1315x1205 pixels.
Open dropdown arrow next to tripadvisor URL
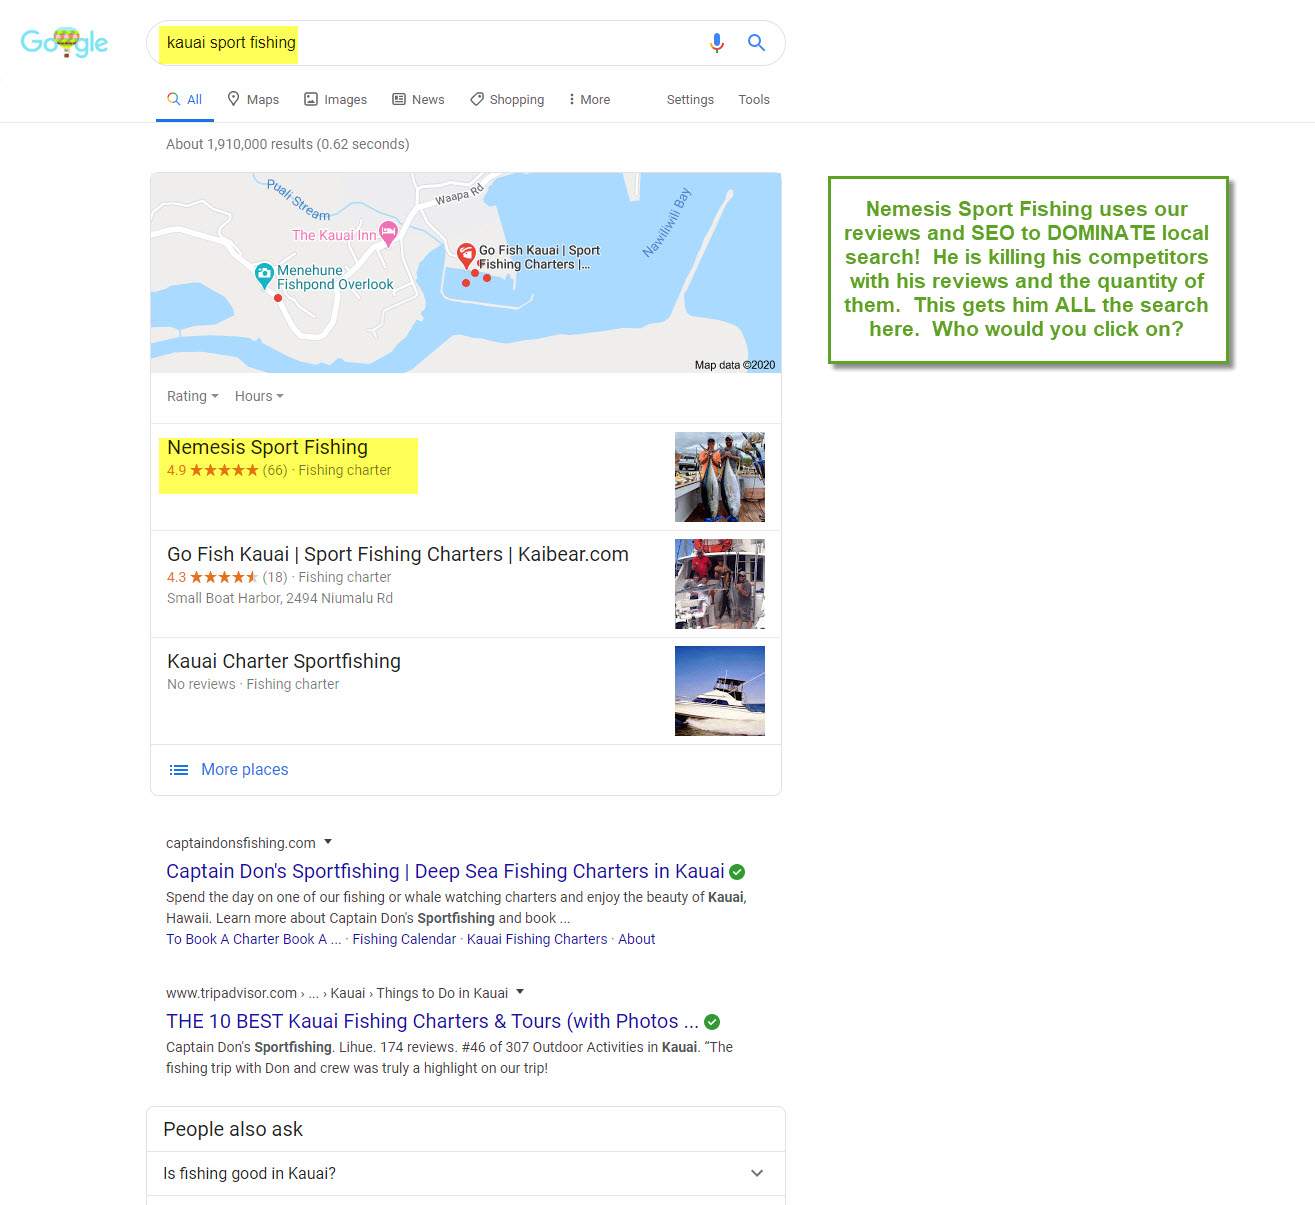tap(520, 992)
